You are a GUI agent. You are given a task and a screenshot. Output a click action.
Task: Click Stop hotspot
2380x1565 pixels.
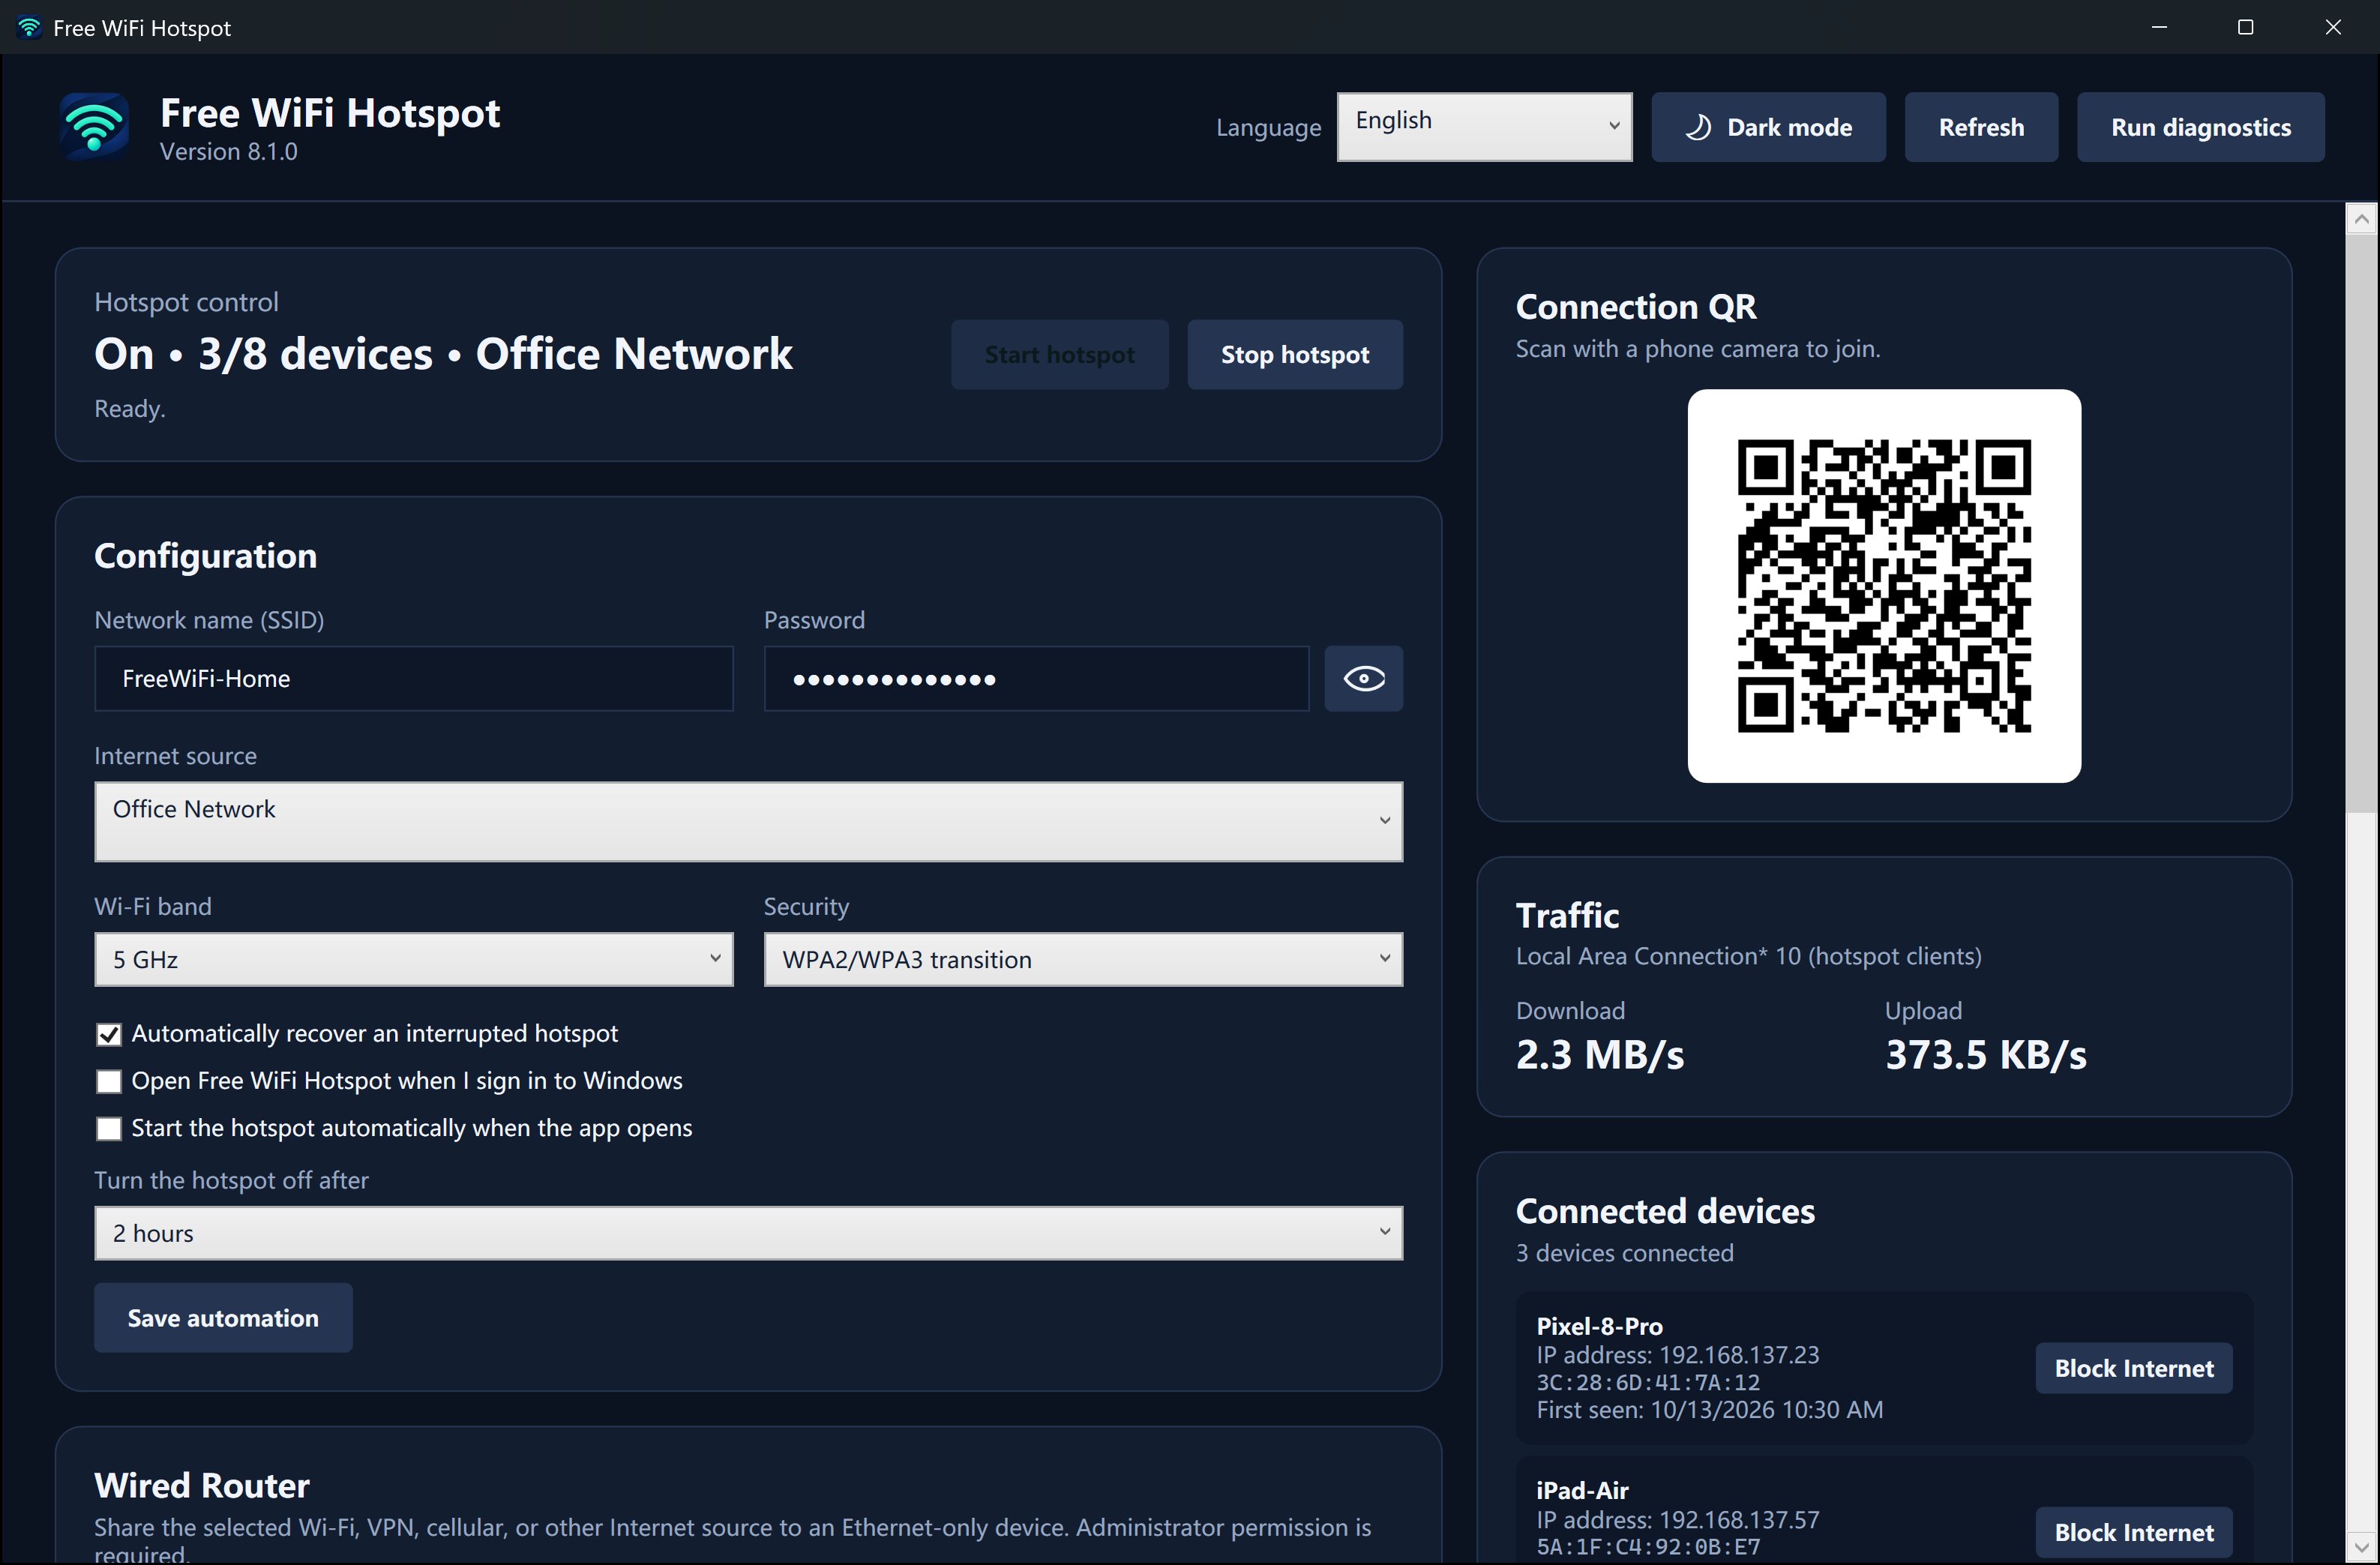click(x=1294, y=355)
